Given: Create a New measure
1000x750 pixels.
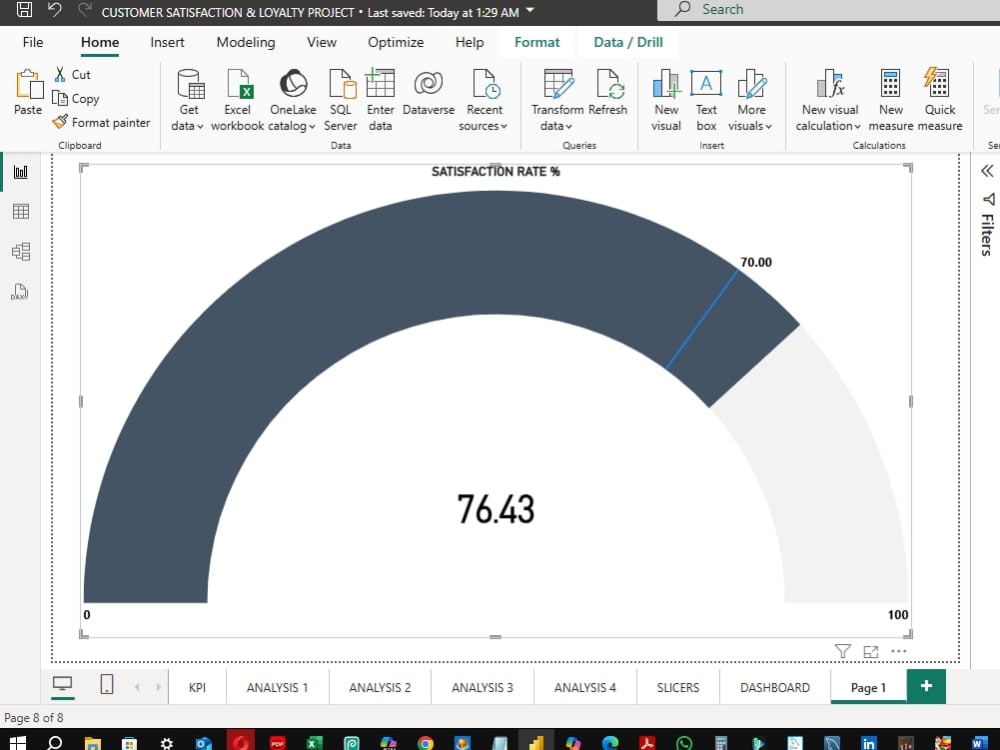Looking at the screenshot, I should click(890, 99).
